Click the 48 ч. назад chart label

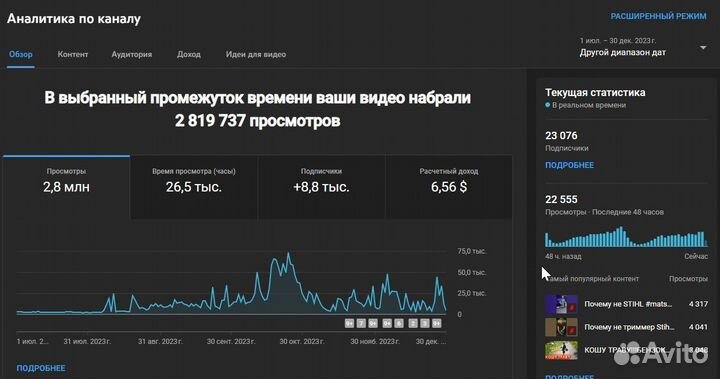[x=563, y=256]
